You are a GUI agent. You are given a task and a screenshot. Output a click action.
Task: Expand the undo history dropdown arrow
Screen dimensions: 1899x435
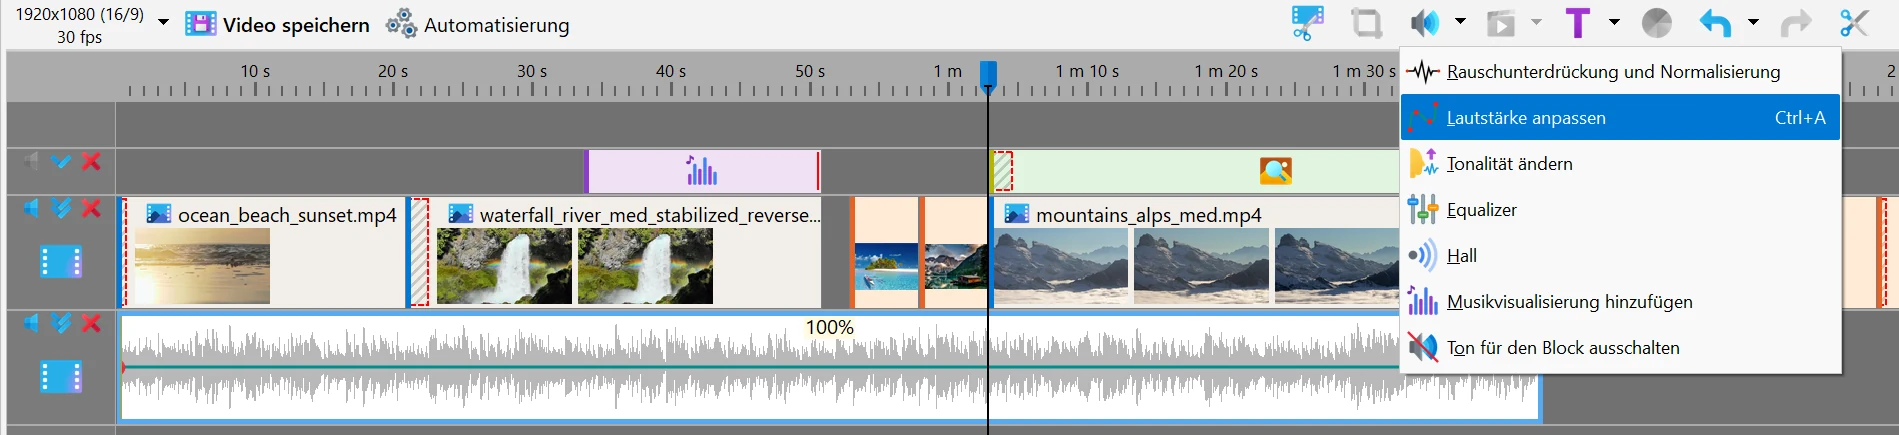pyautogui.click(x=1753, y=21)
